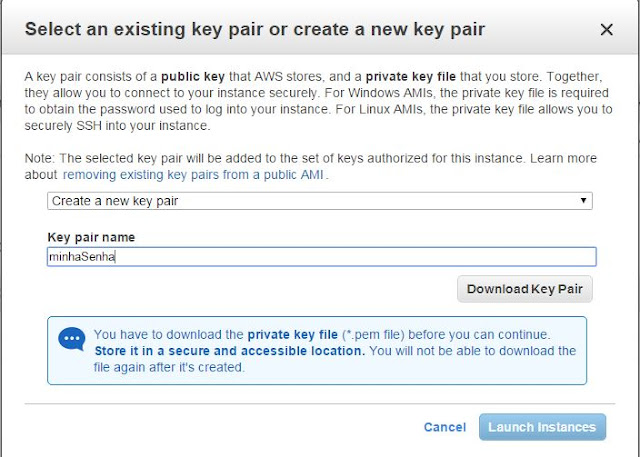
Task: Click the key pair selector's dropdown arrow
Action: coord(584,201)
